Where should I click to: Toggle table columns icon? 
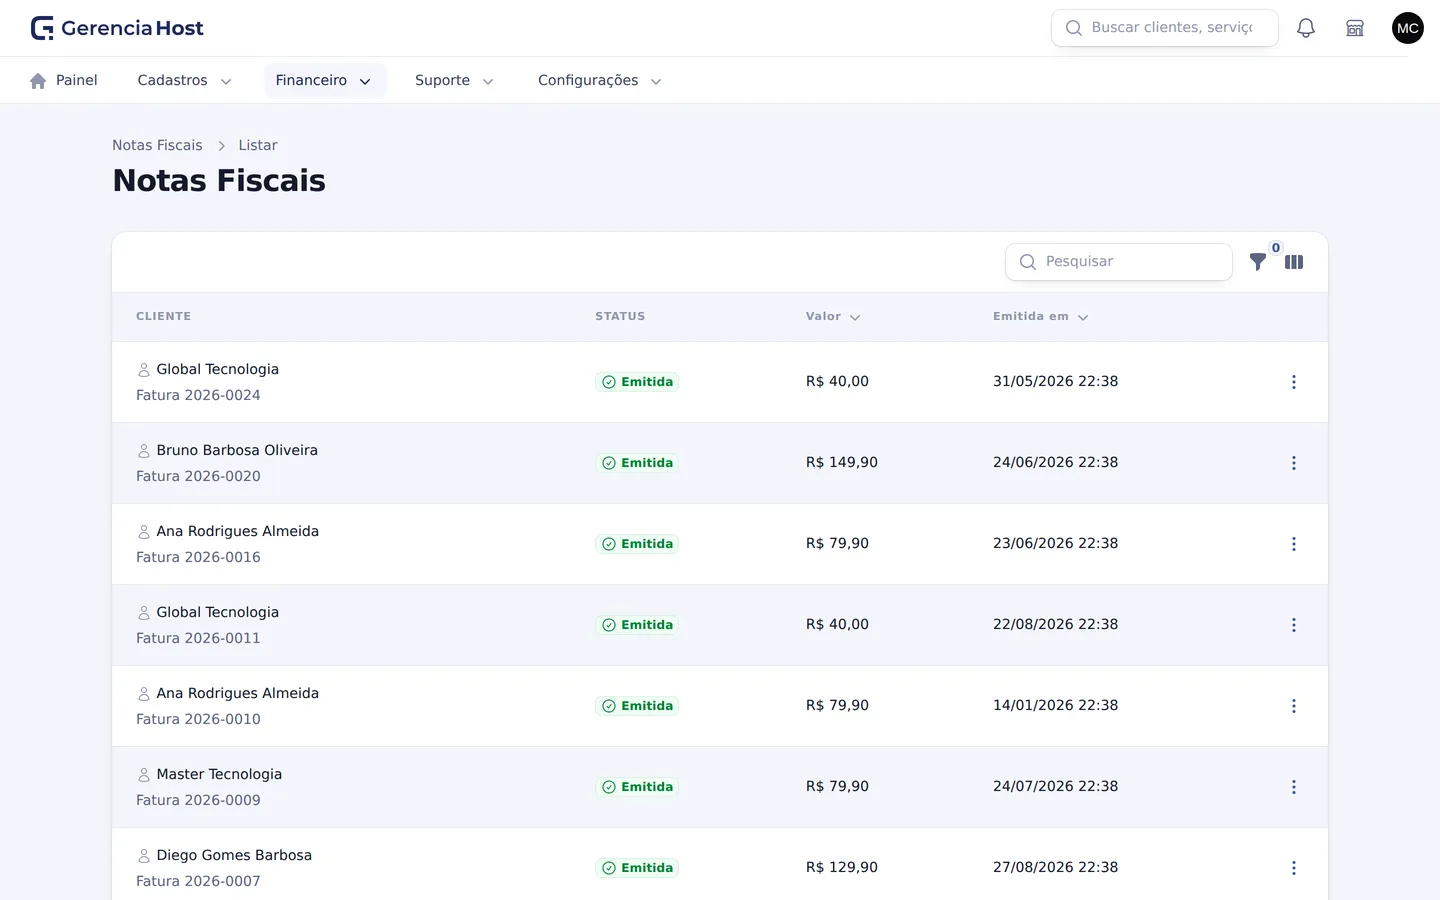tap(1294, 262)
